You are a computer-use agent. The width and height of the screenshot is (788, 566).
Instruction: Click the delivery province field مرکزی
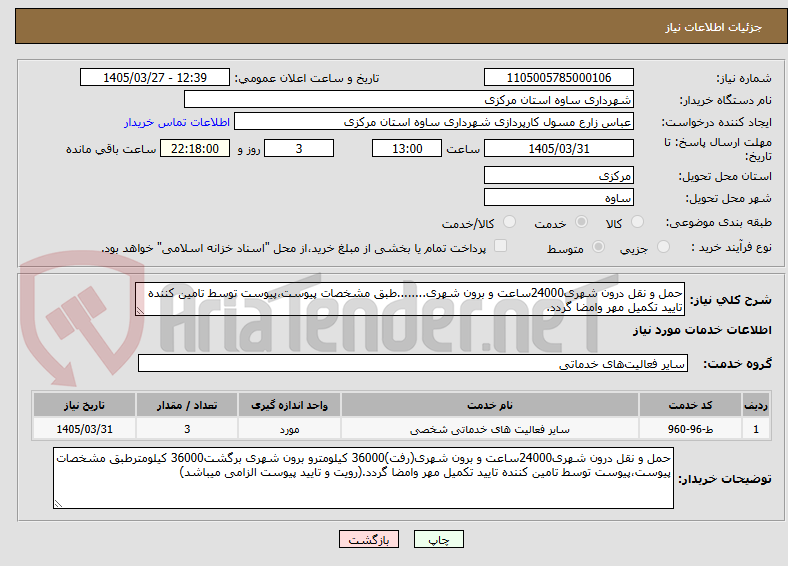pyautogui.click(x=558, y=175)
